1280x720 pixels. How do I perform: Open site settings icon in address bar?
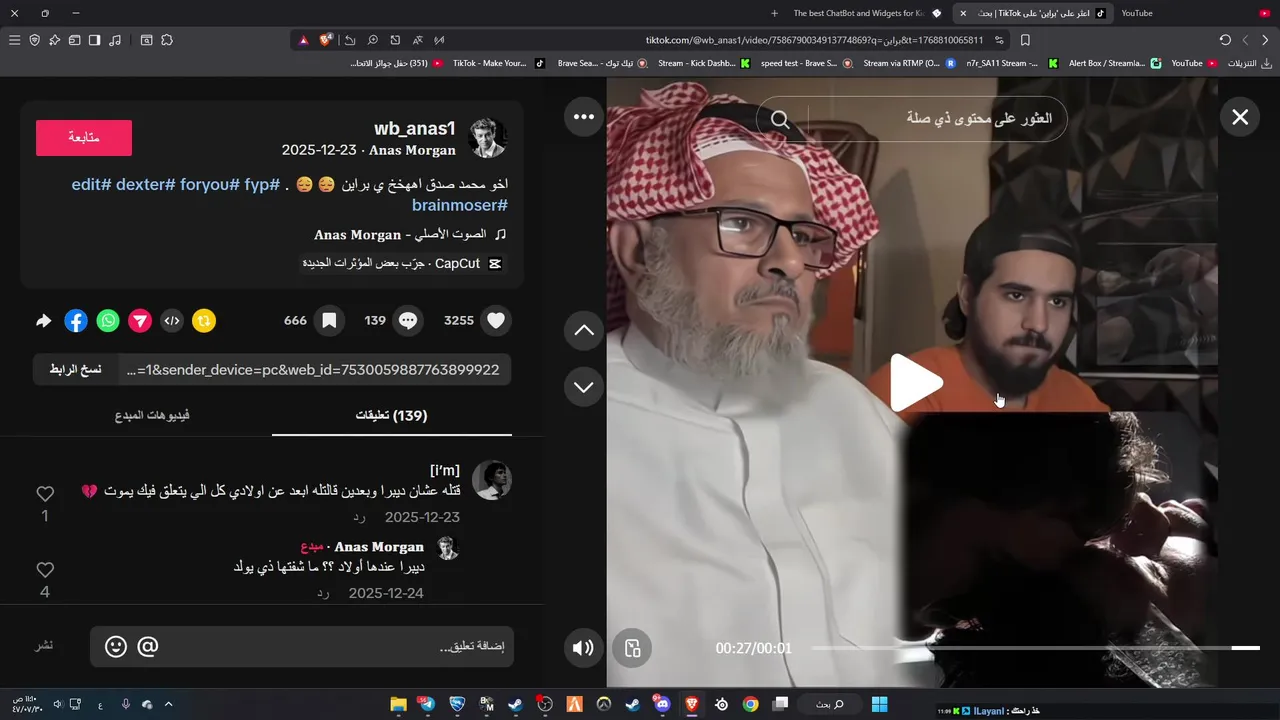pos(999,40)
